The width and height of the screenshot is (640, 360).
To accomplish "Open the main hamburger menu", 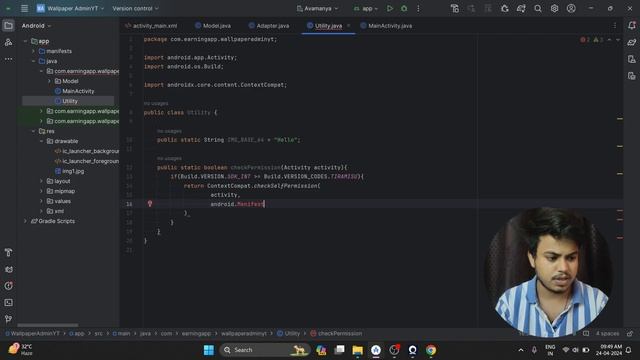I will pyautogui.click(x=24, y=9).
